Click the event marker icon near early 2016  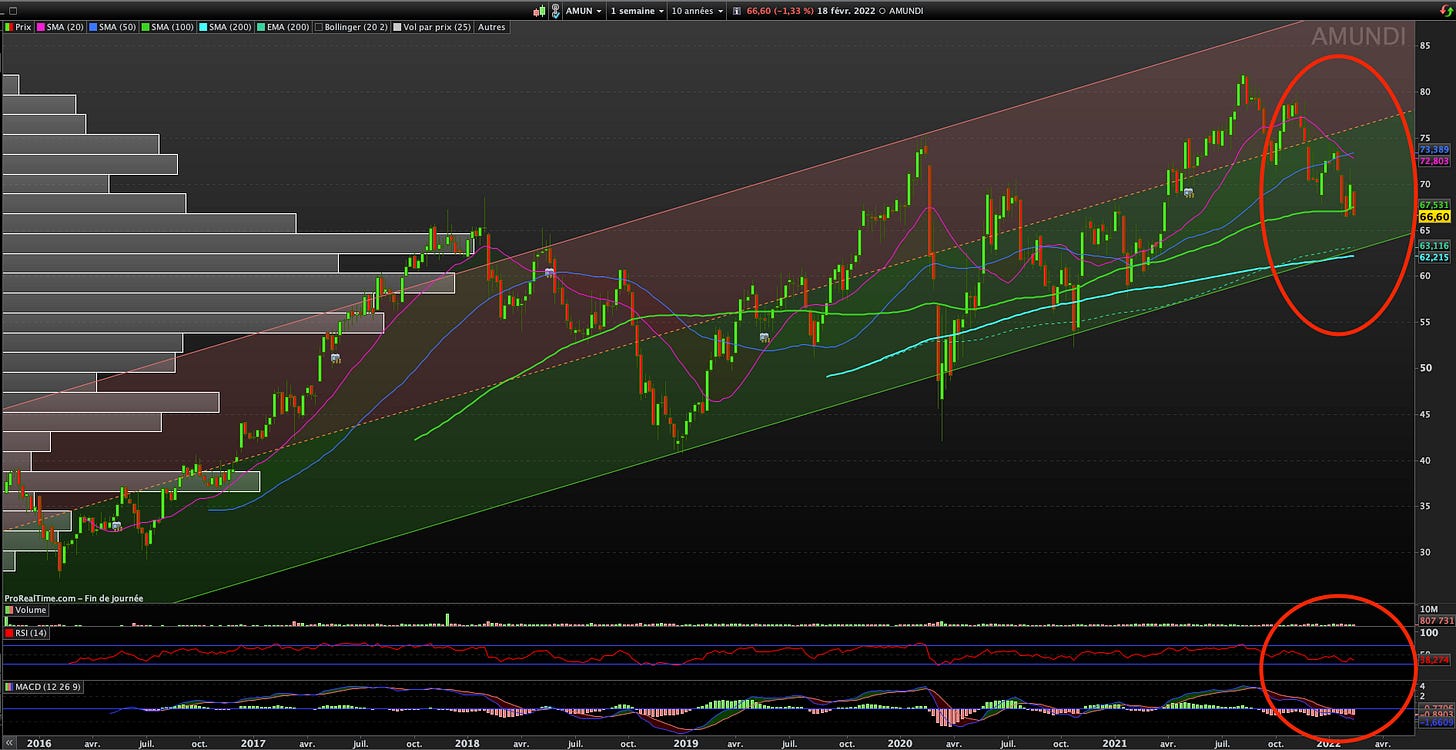tap(117, 526)
